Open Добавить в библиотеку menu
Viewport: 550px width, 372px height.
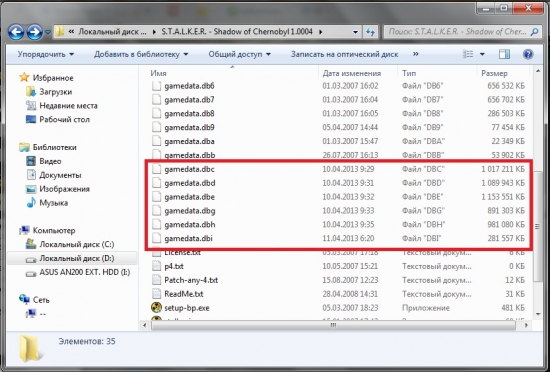click(141, 54)
